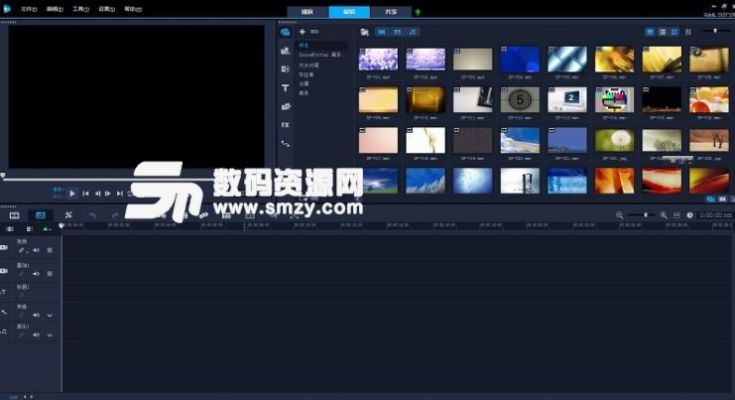Select the color bars test pattern thumbnail
The height and width of the screenshot is (400, 735).
[x=614, y=99]
